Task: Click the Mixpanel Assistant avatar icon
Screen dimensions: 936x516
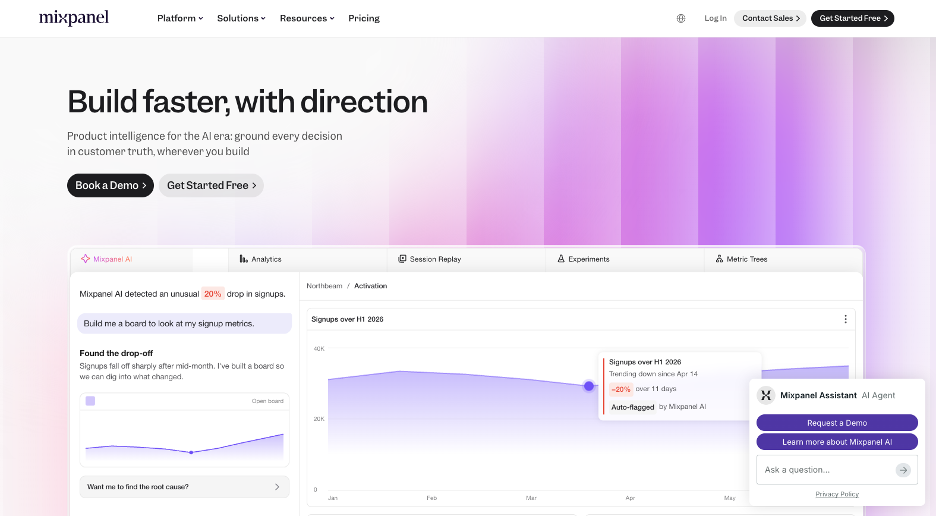Action: pos(766,395)
